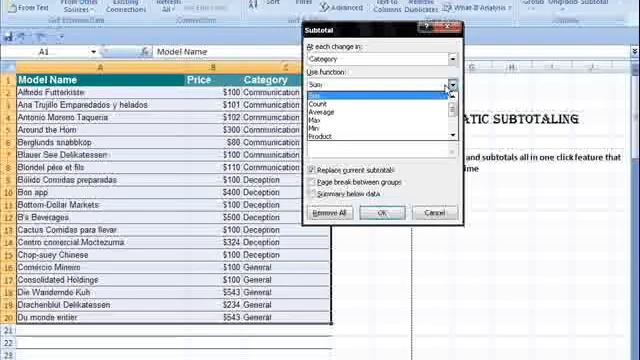
Task: Click the Filter ribbon button
Action: [304, 3]
